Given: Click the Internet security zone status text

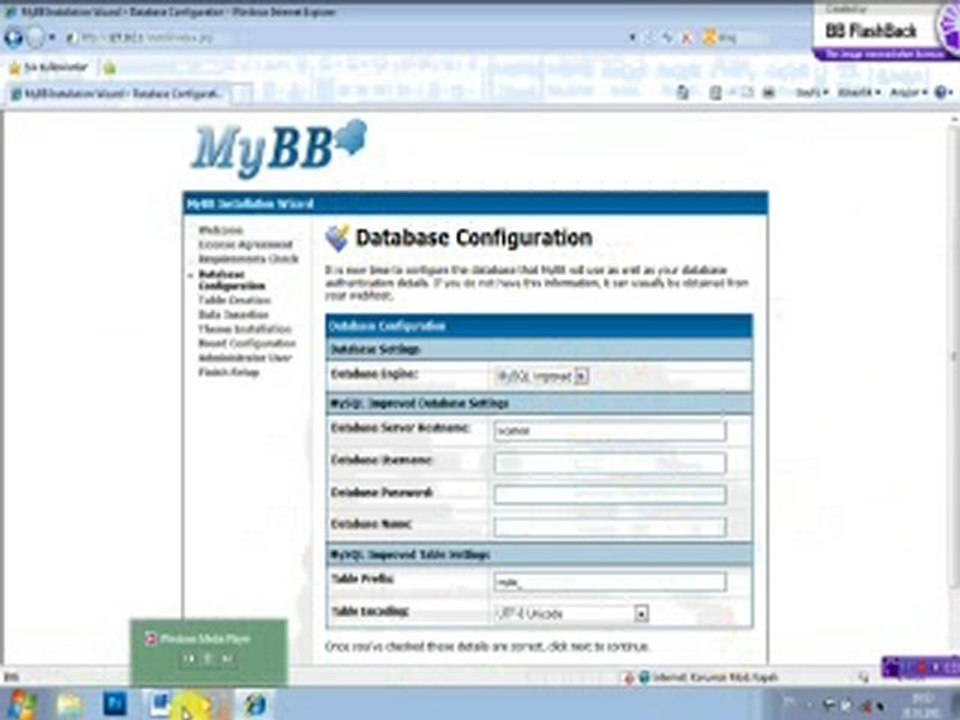Looking at the screenshot, I should (714, 677).
